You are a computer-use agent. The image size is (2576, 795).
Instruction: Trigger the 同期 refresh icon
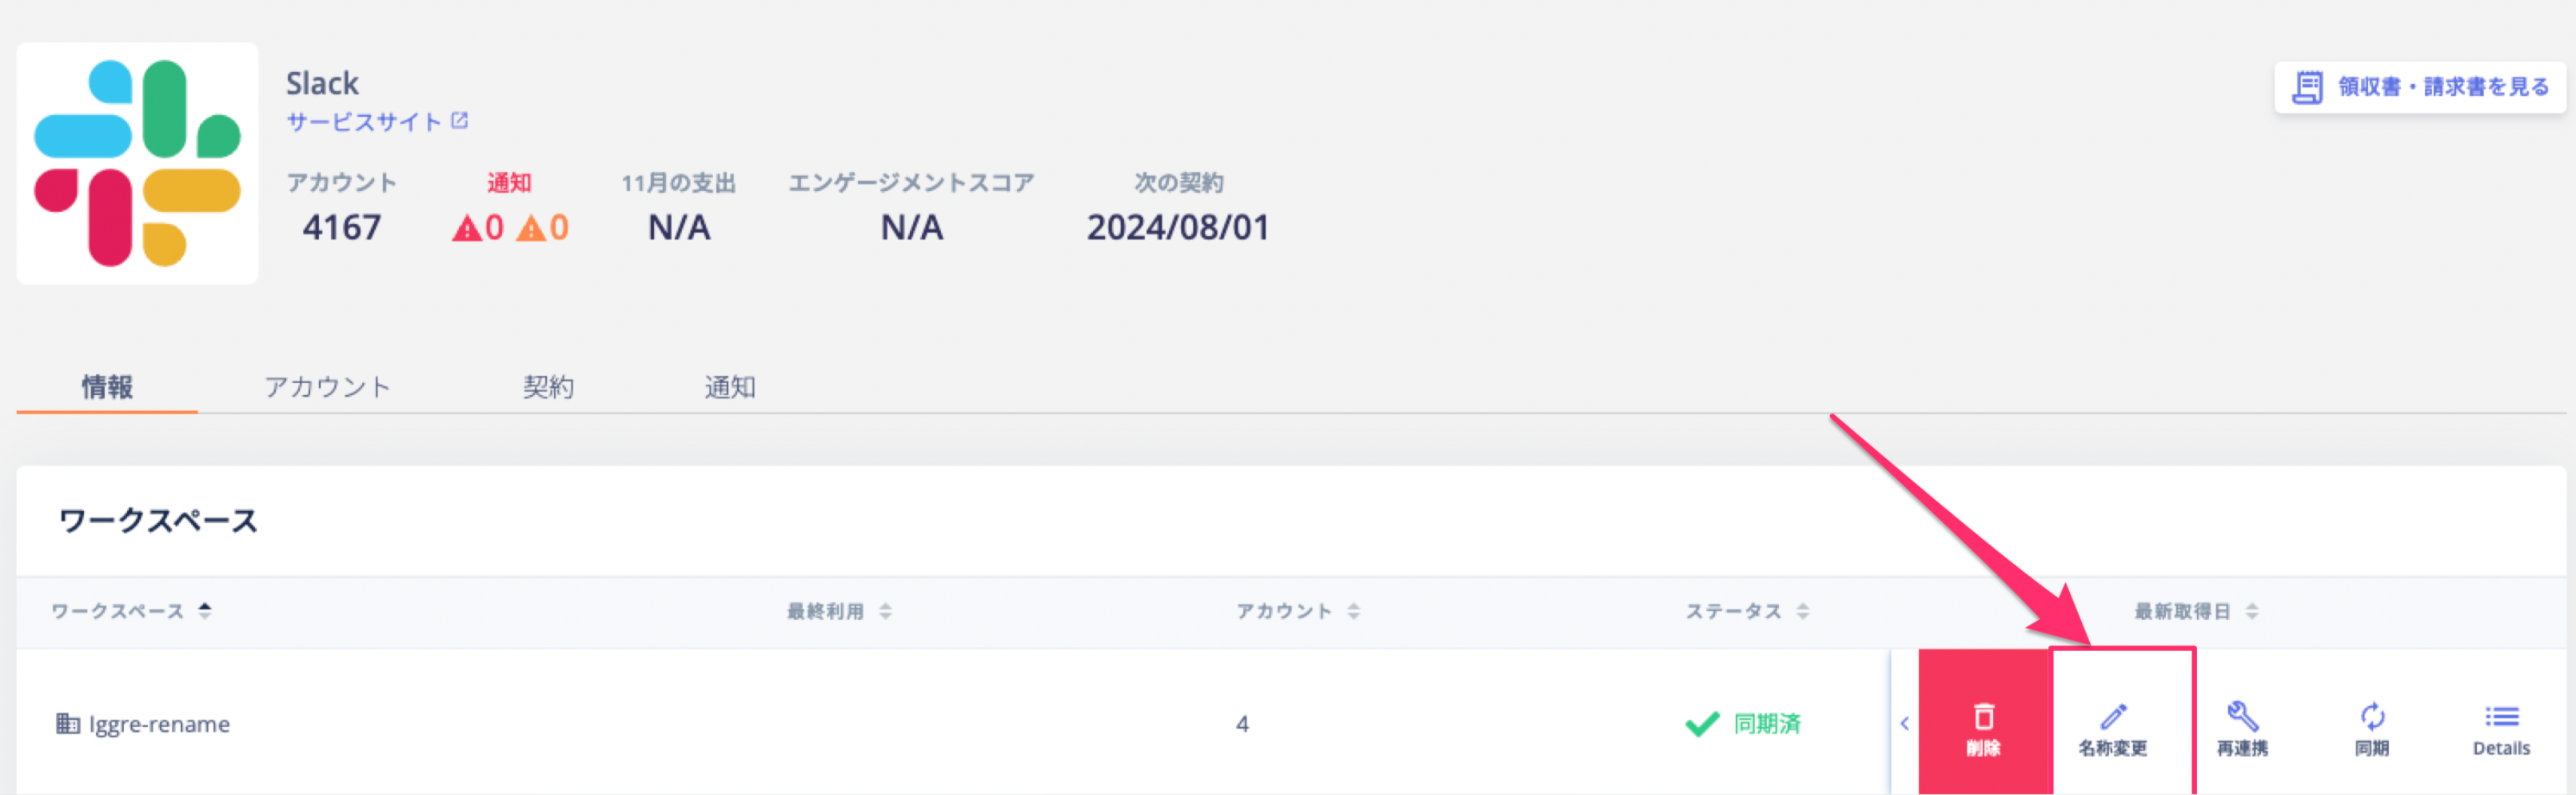[2371, 716]
